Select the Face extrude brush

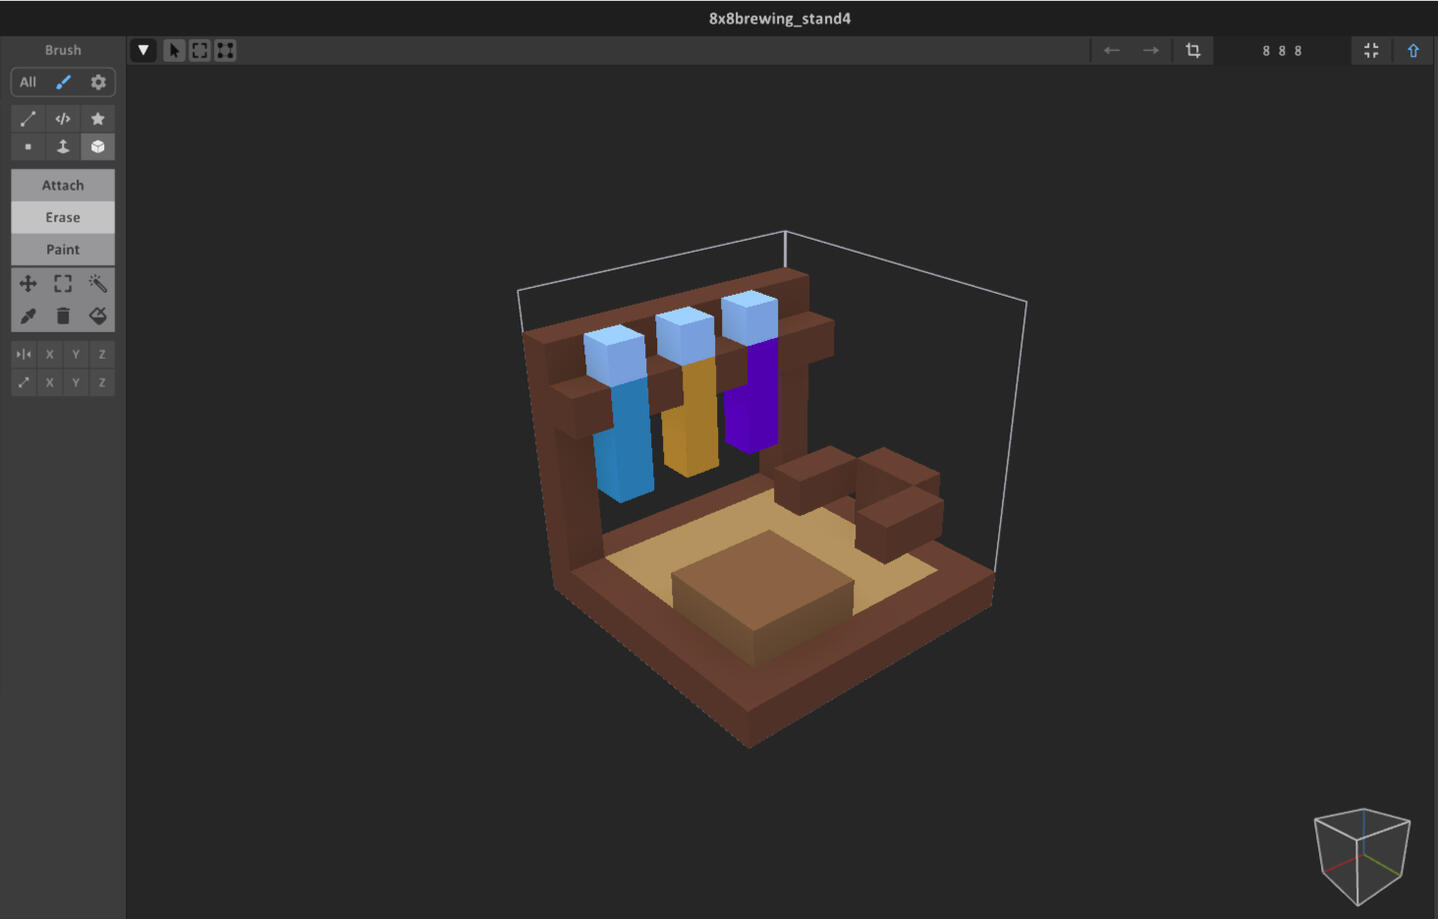coord(63,147)
